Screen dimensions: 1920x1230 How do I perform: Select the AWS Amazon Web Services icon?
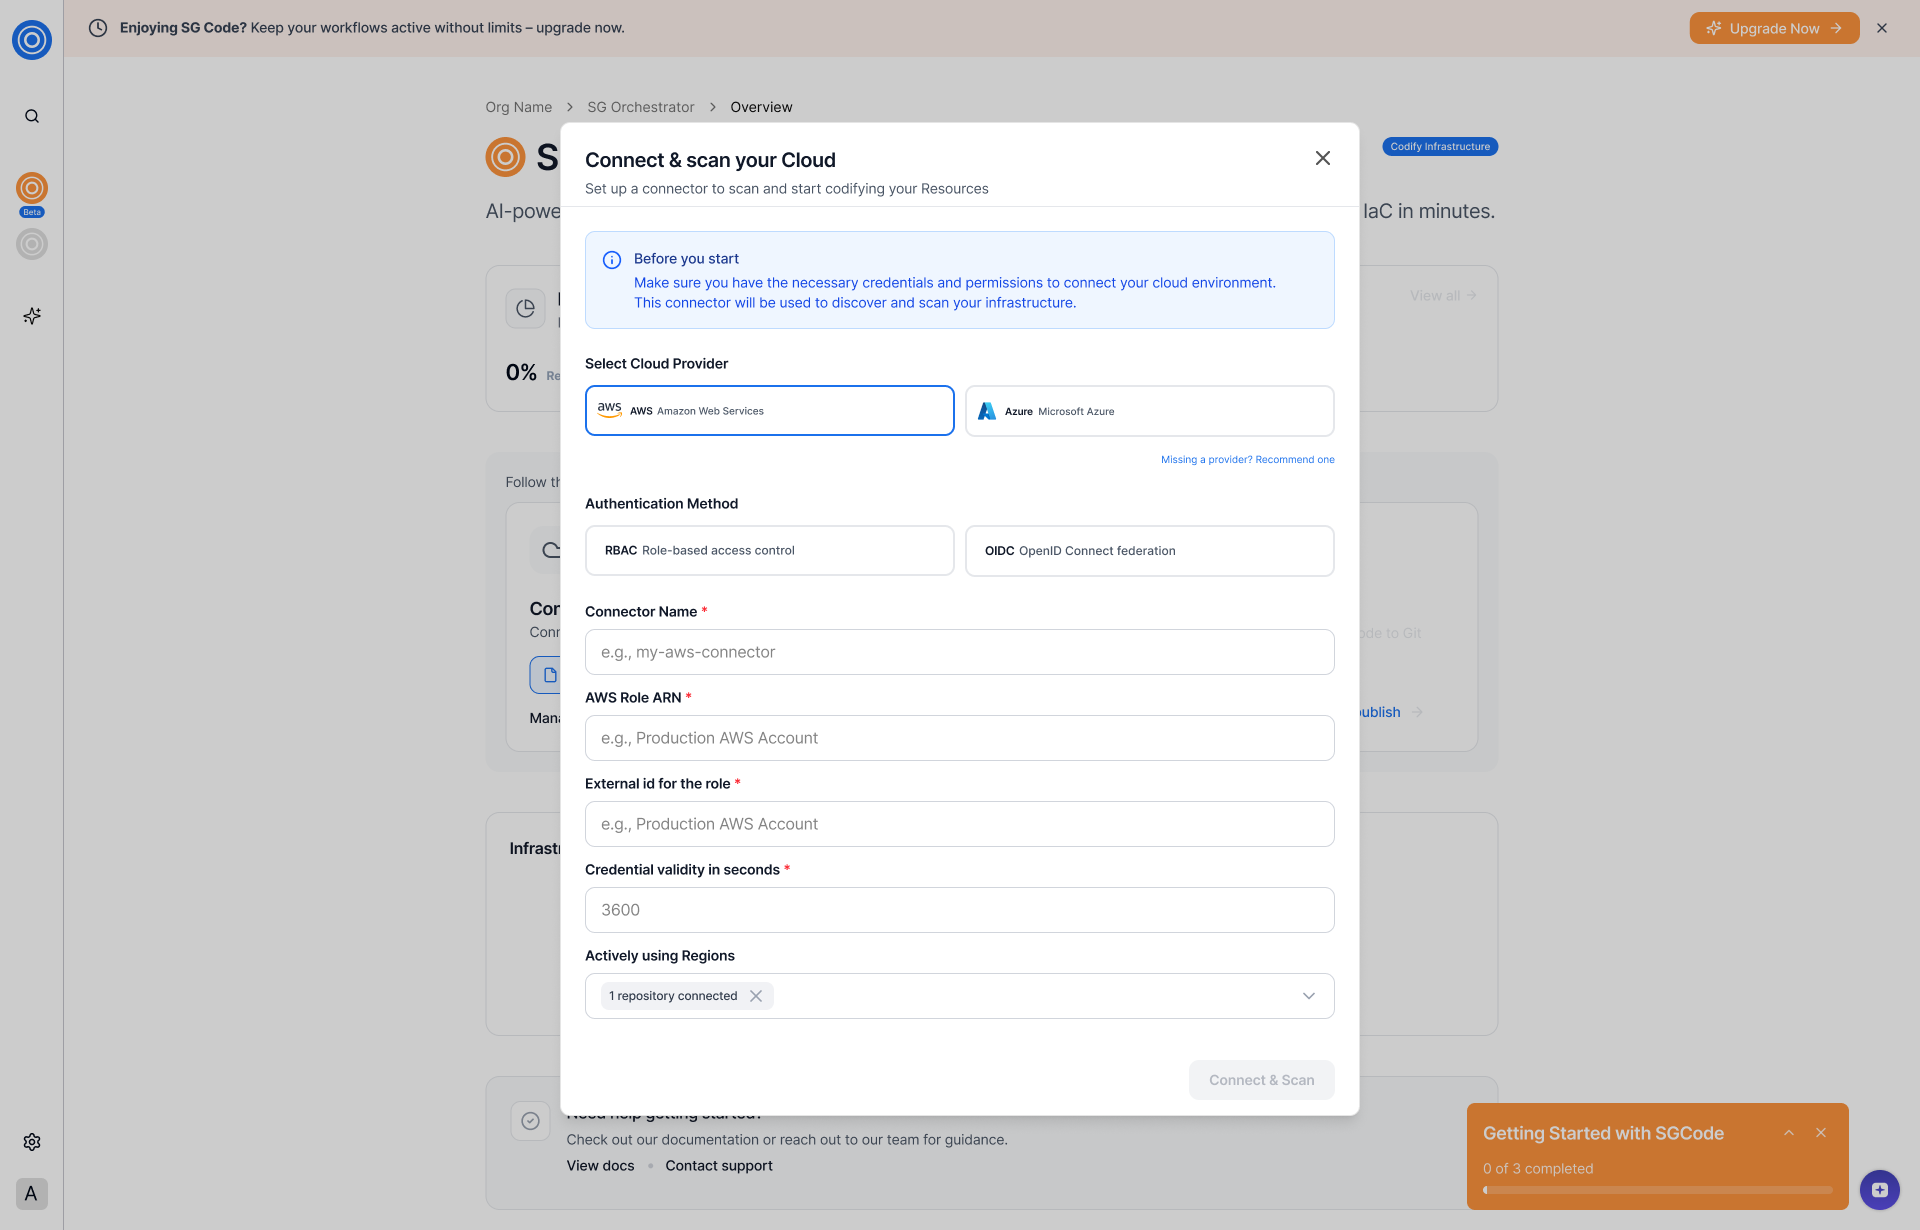pyautogui.click(x=610, y=410)
